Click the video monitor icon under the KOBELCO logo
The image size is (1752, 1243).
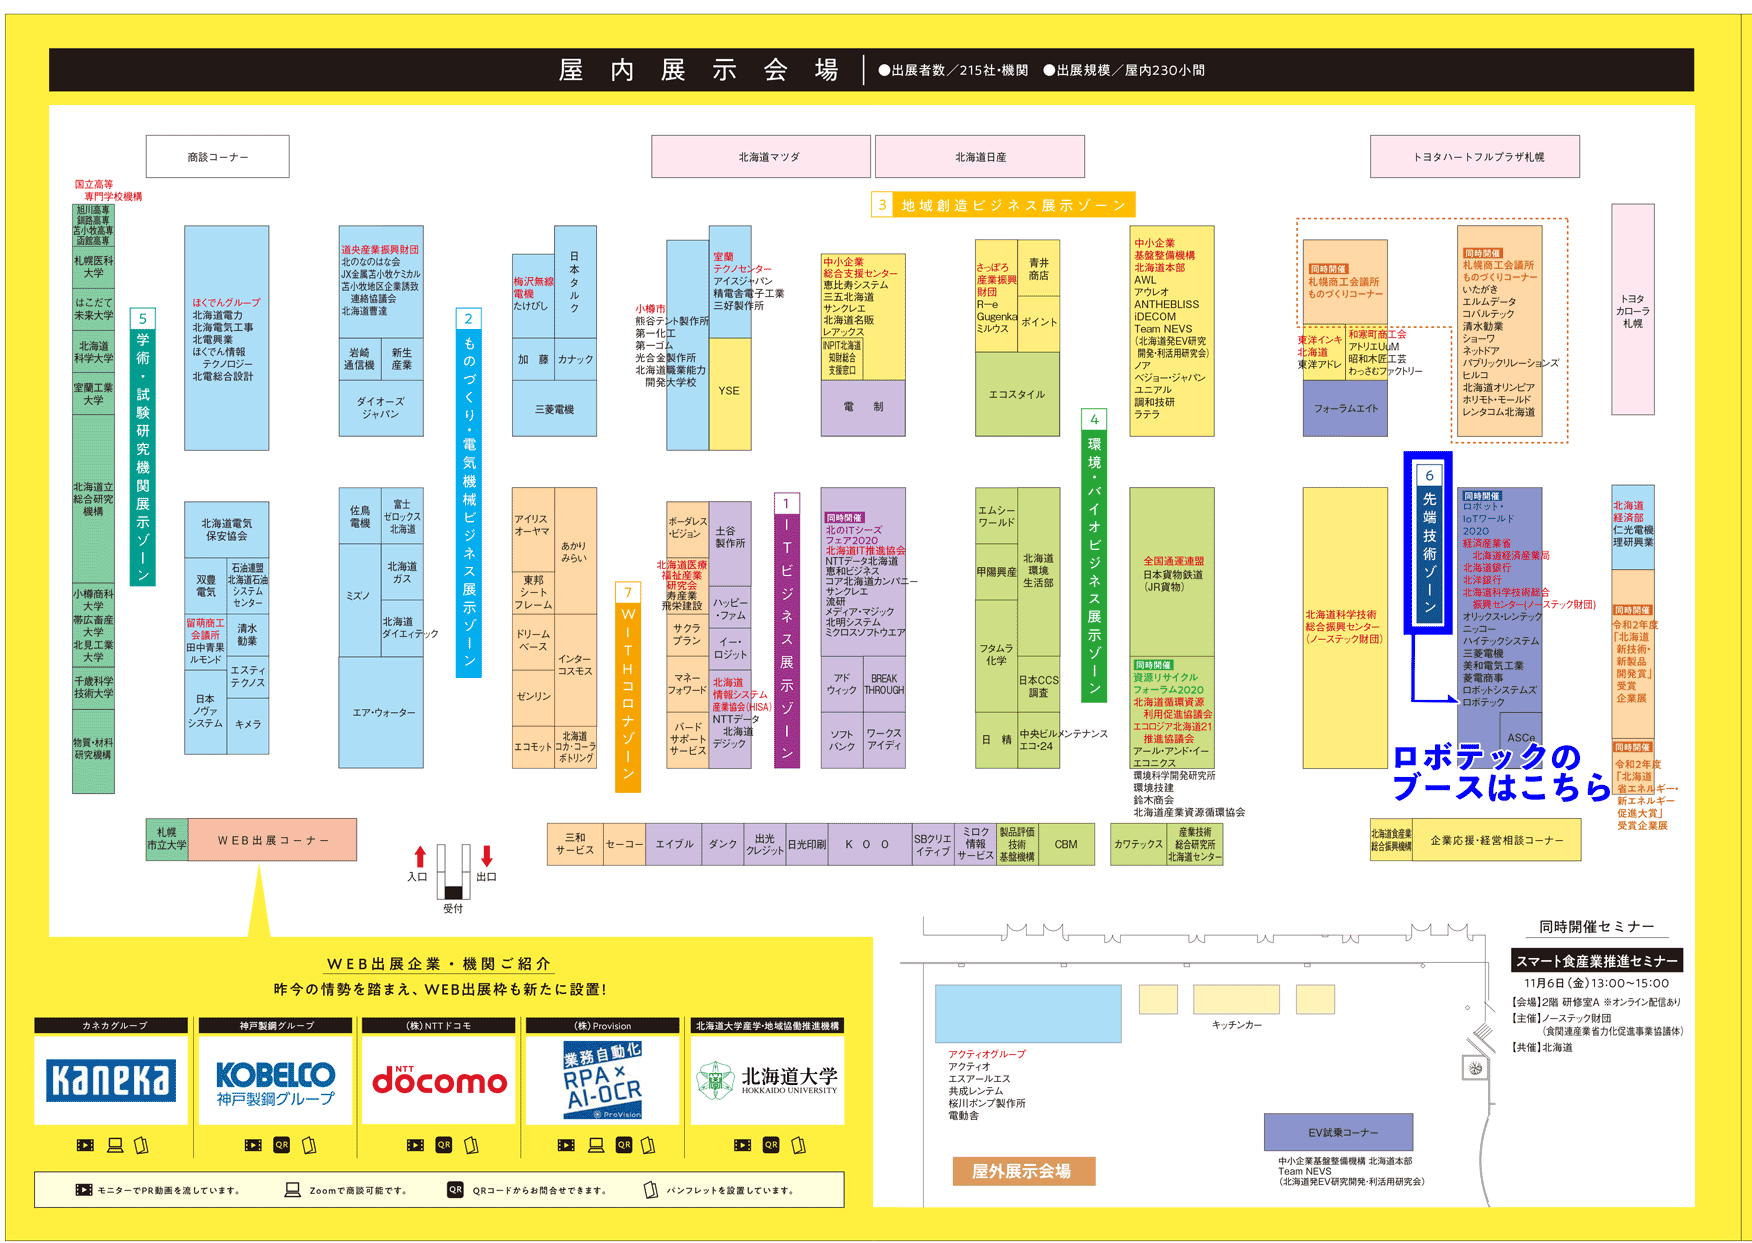pyautogui.click(x=253, y=1145)
